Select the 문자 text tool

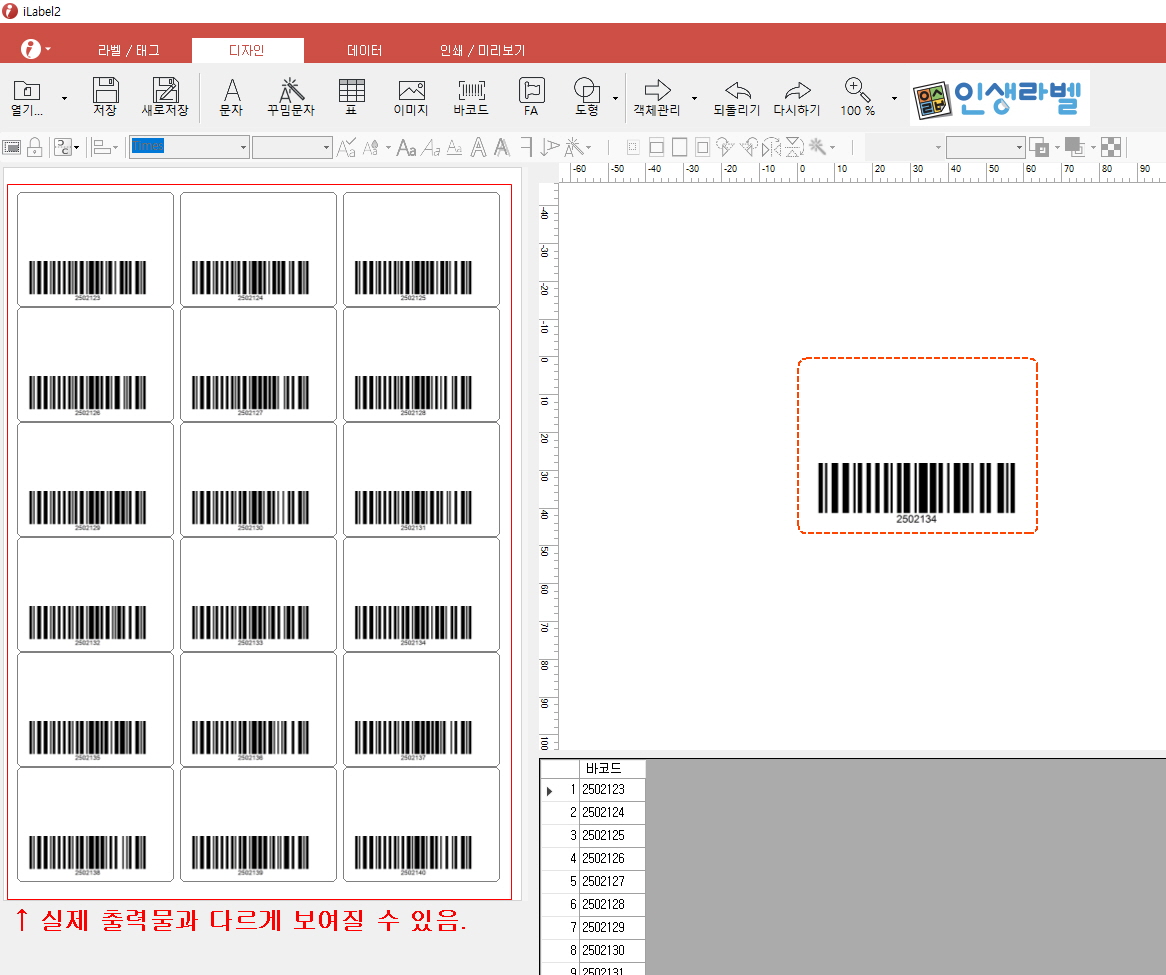pyautogui.click(x=231, y=98)
